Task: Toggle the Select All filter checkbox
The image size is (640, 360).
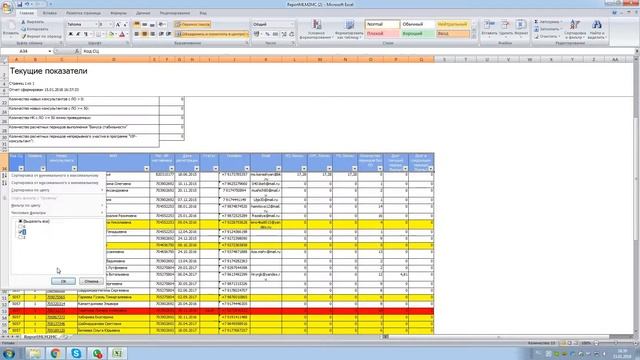Action: pos(20,221)
